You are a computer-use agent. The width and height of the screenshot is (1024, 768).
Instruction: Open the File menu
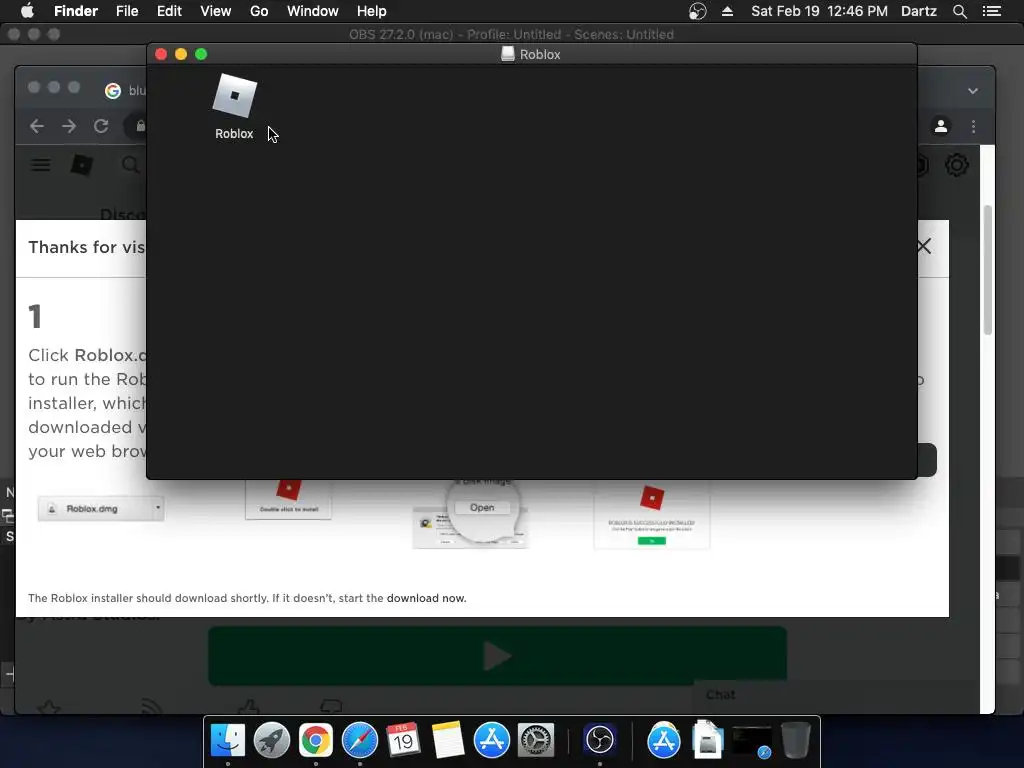[127, 11]
